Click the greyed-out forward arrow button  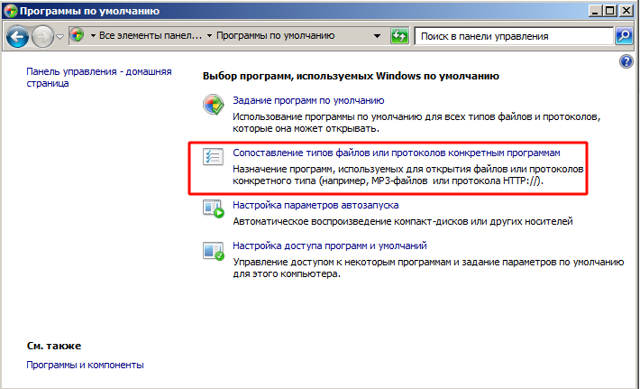coord(42,37)
